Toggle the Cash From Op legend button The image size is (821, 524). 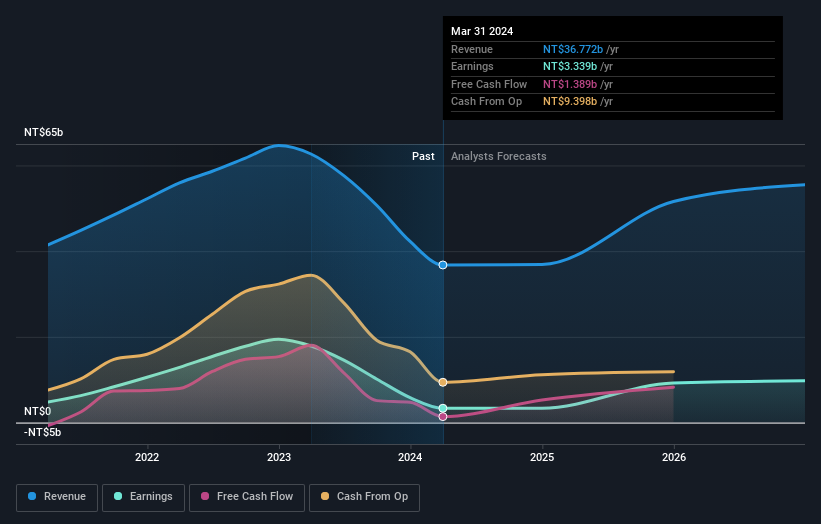point(364,497)
